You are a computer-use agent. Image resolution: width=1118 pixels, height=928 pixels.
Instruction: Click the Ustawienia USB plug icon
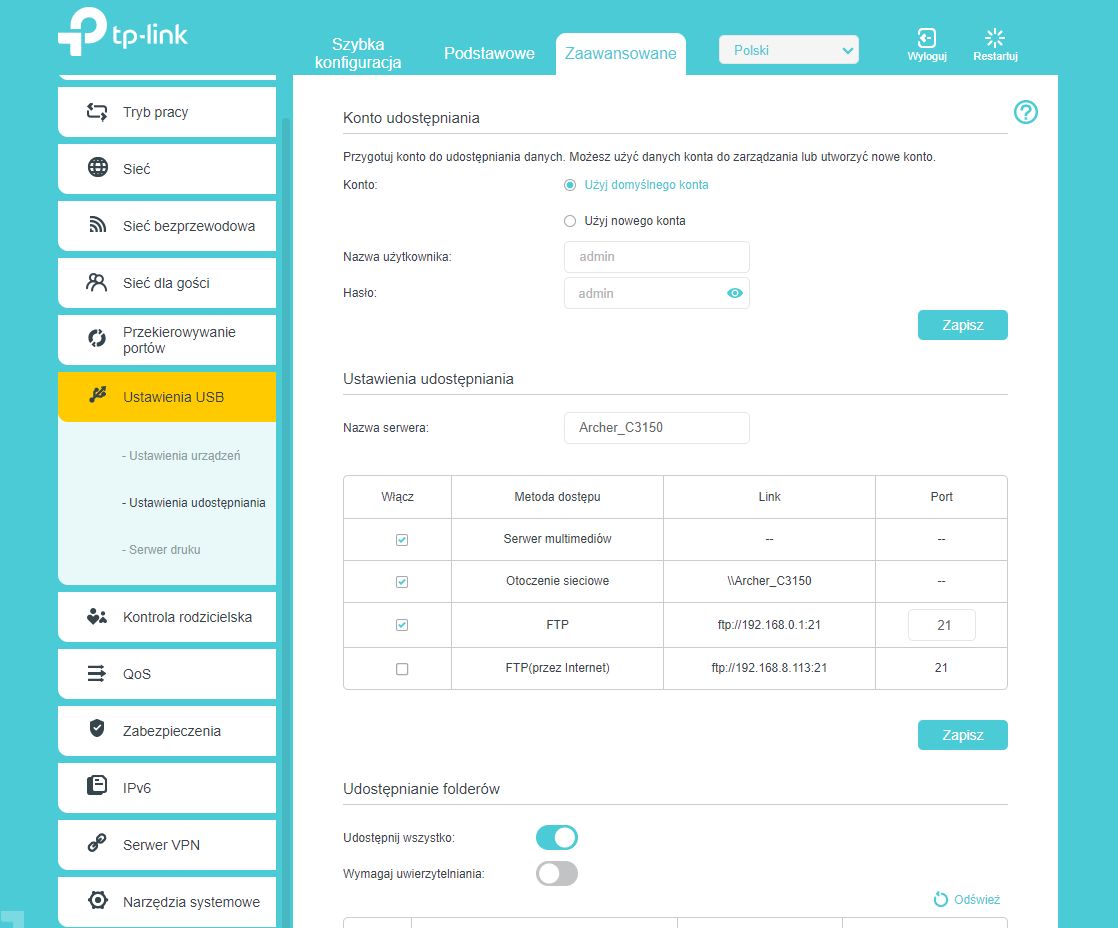click(x=98, y=395)
